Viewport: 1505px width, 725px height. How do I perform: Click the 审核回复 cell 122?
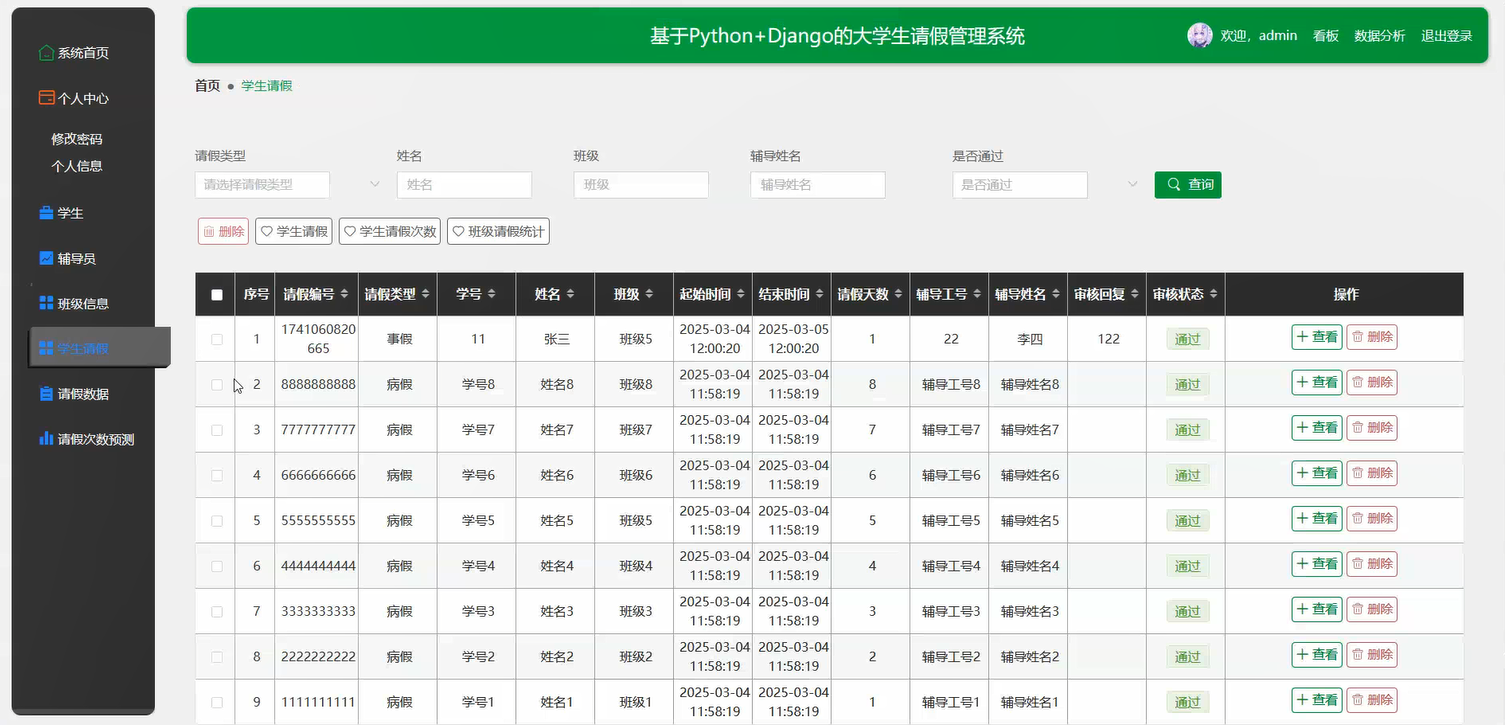[1108, 339]
